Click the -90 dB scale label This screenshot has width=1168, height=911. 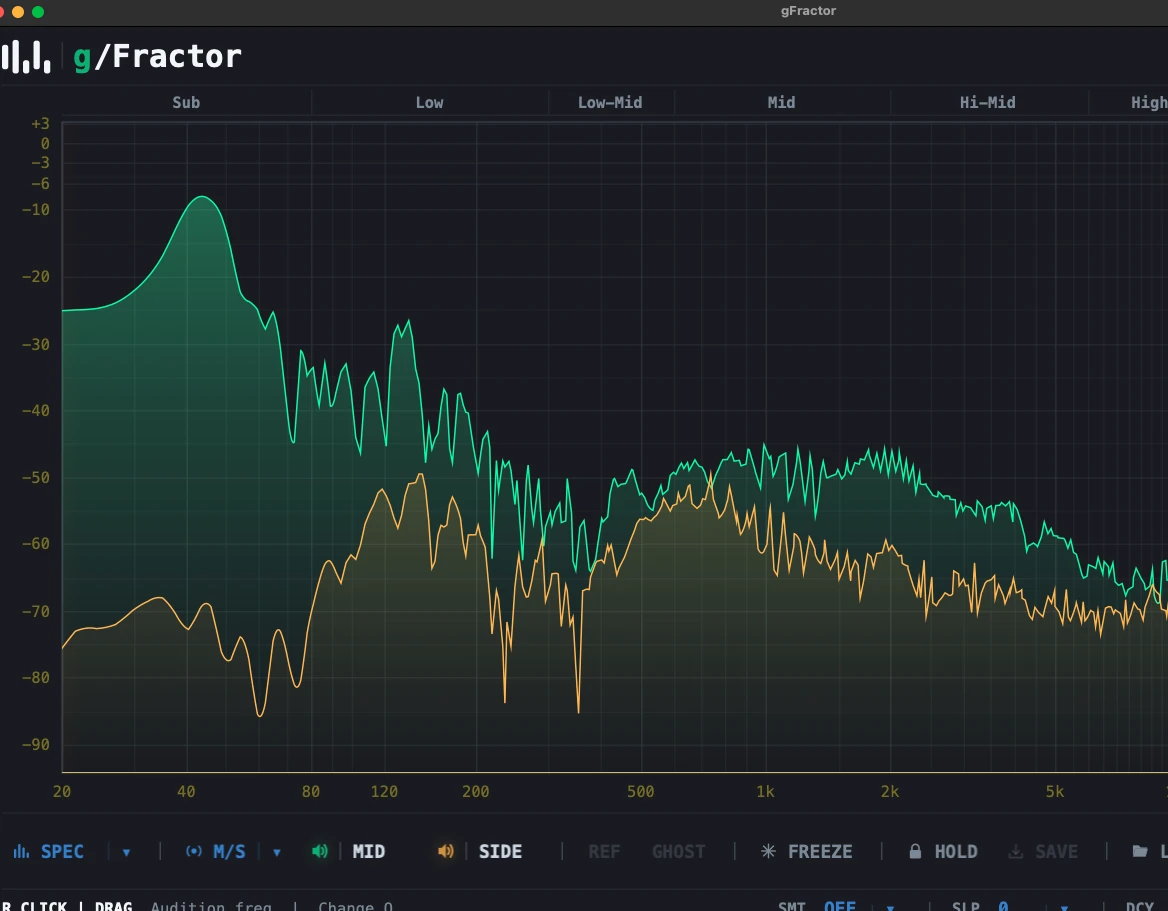click(x=36, y=744)
